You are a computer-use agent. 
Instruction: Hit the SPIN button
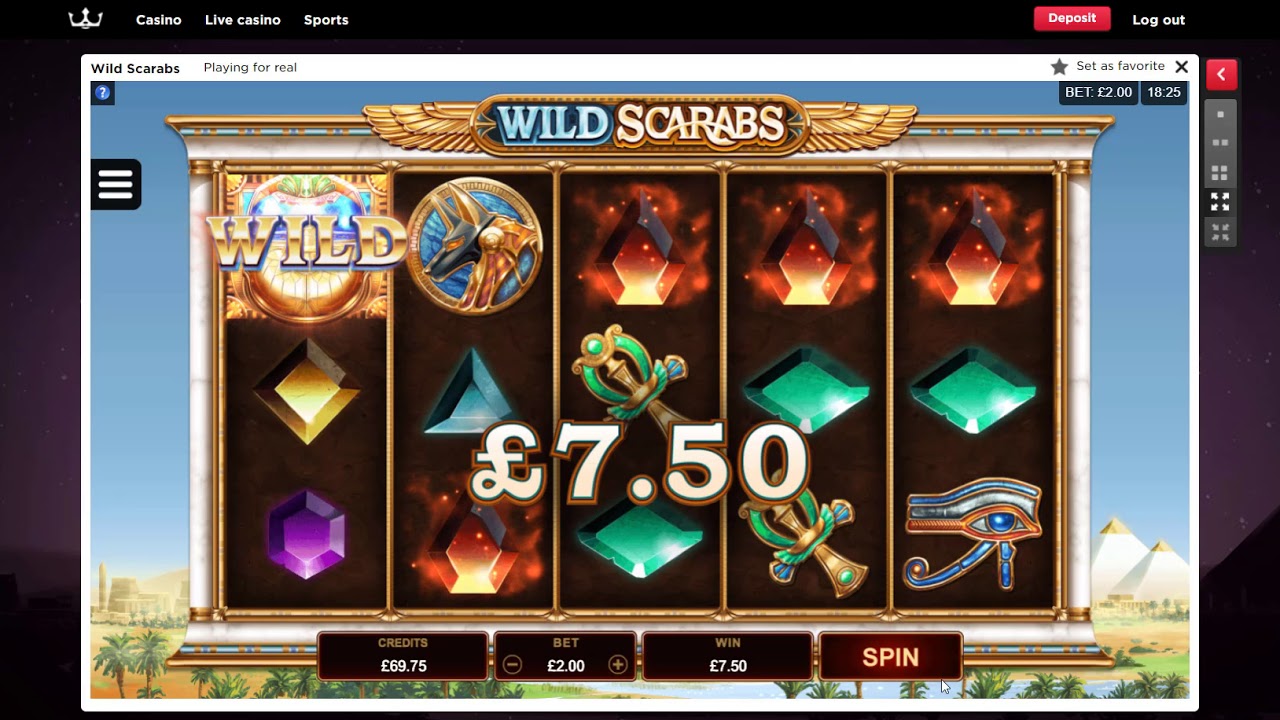890,657
